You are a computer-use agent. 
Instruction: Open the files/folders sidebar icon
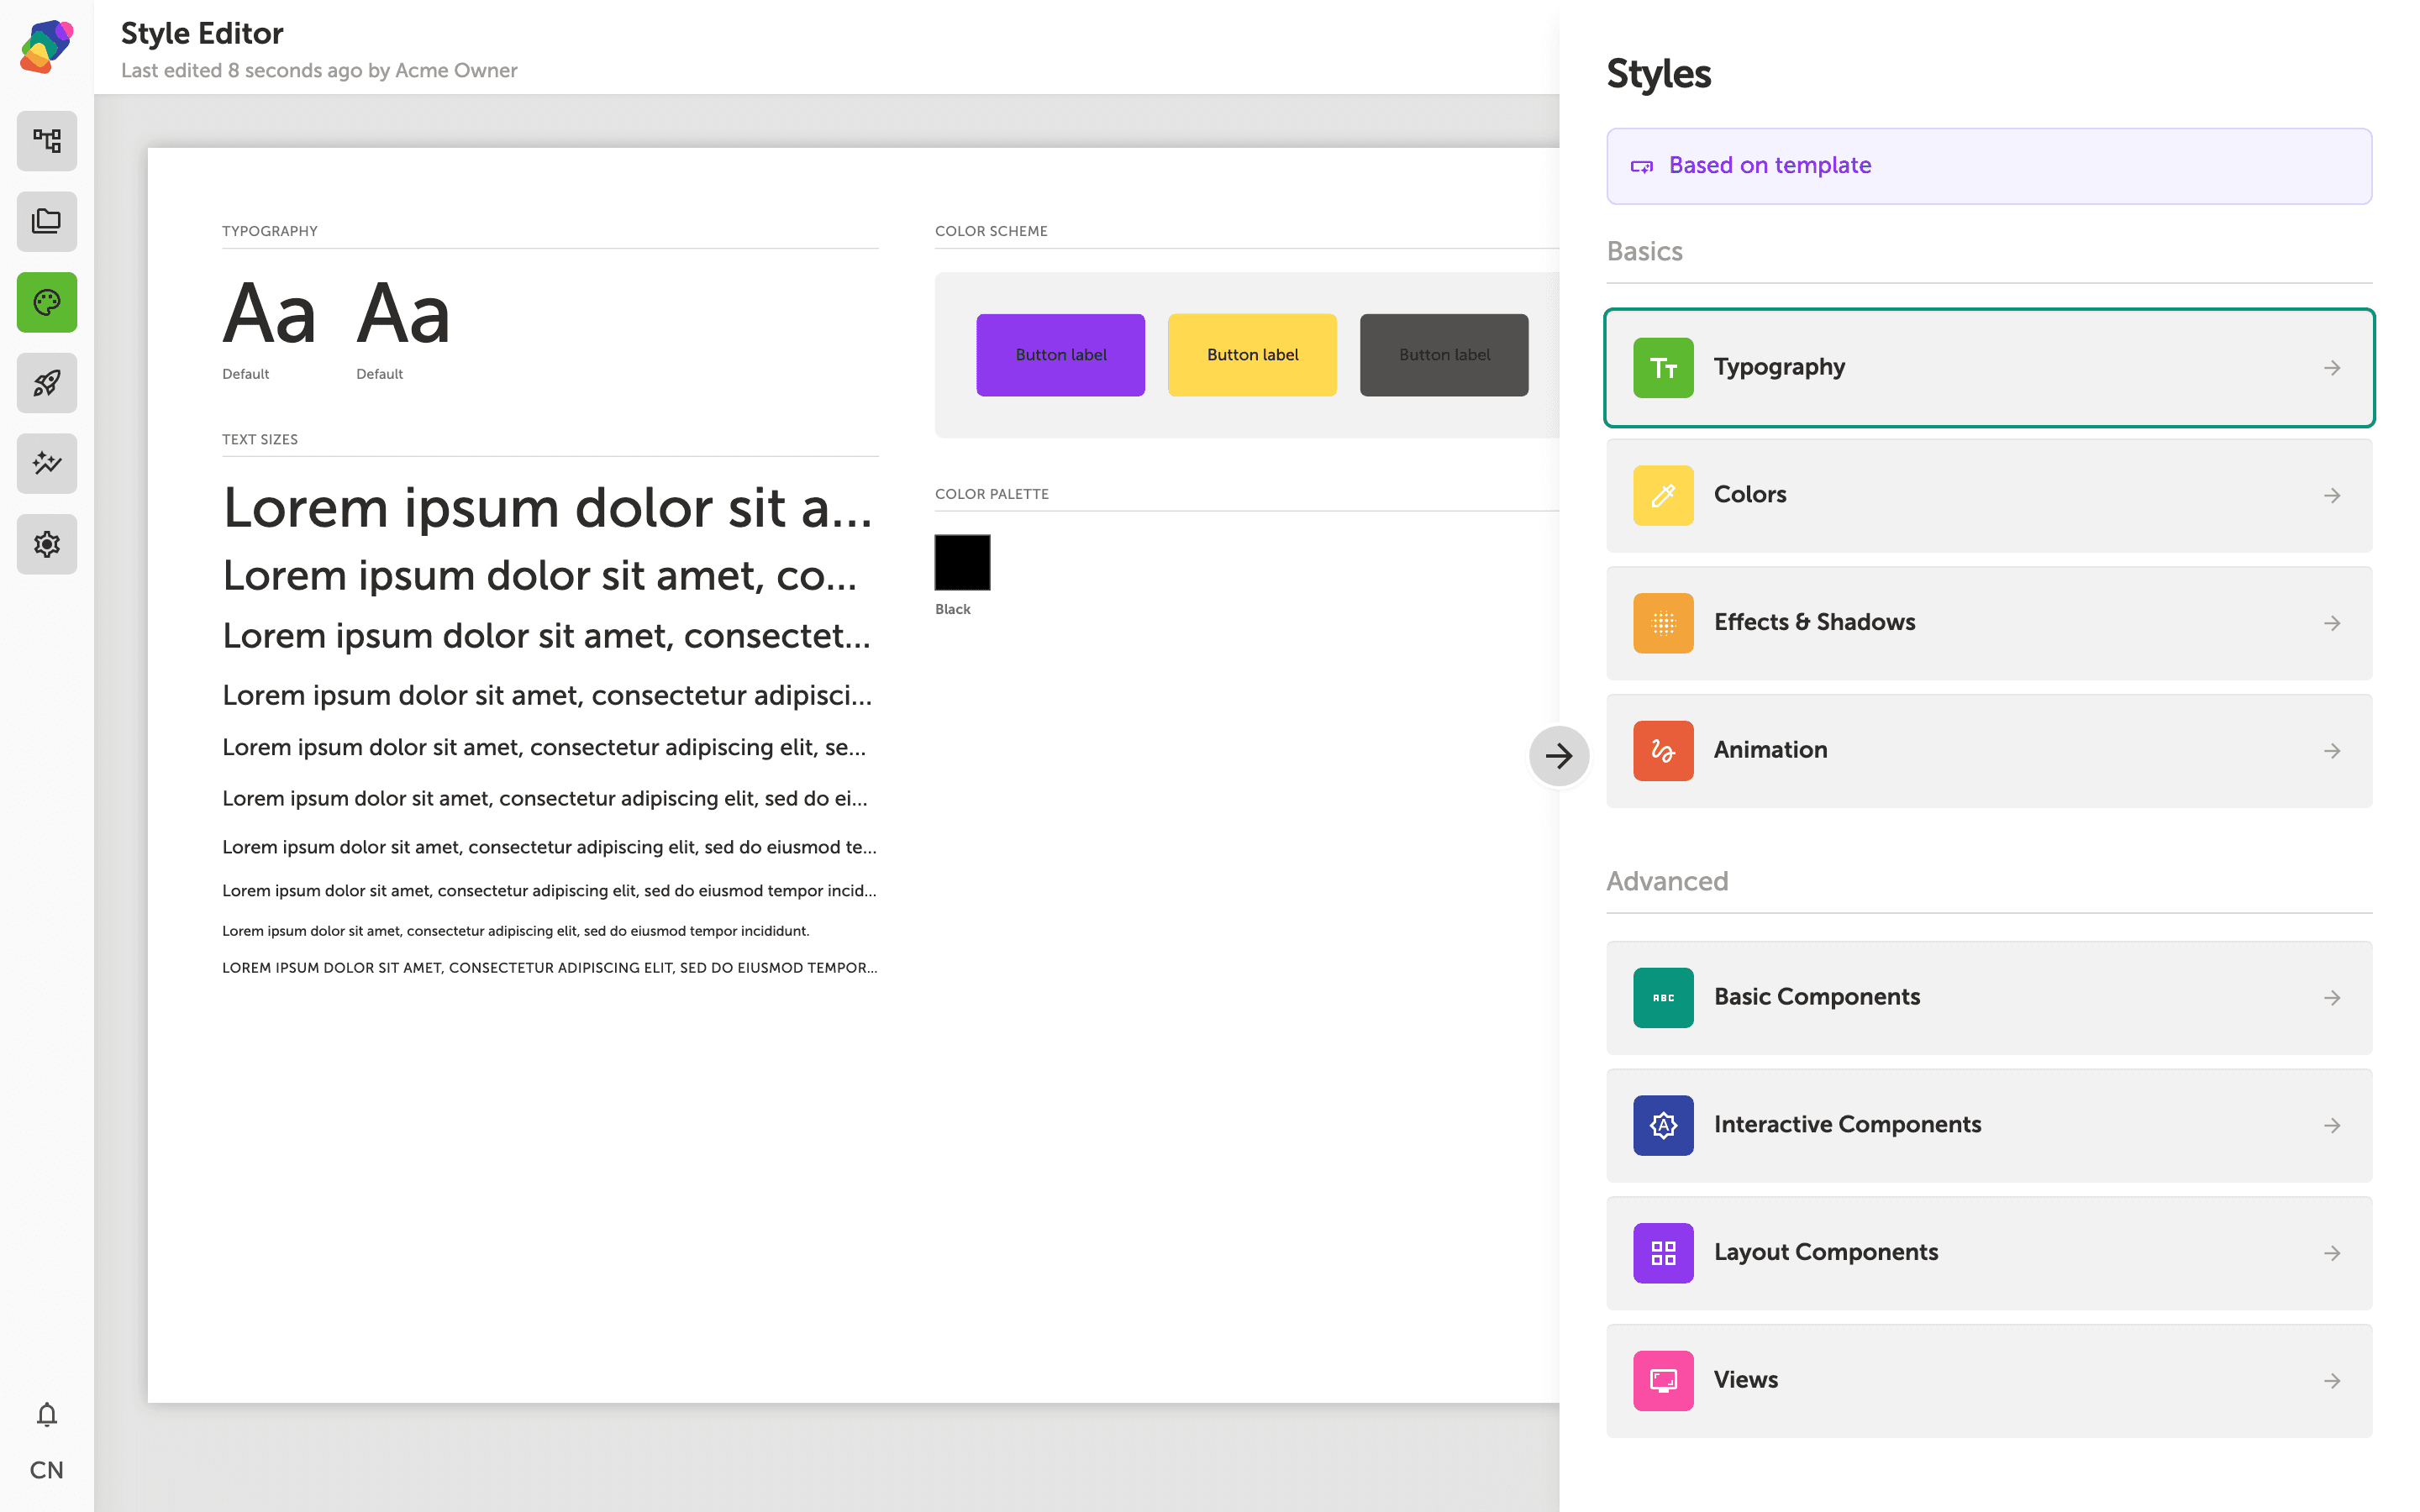(x=47, y=221)
